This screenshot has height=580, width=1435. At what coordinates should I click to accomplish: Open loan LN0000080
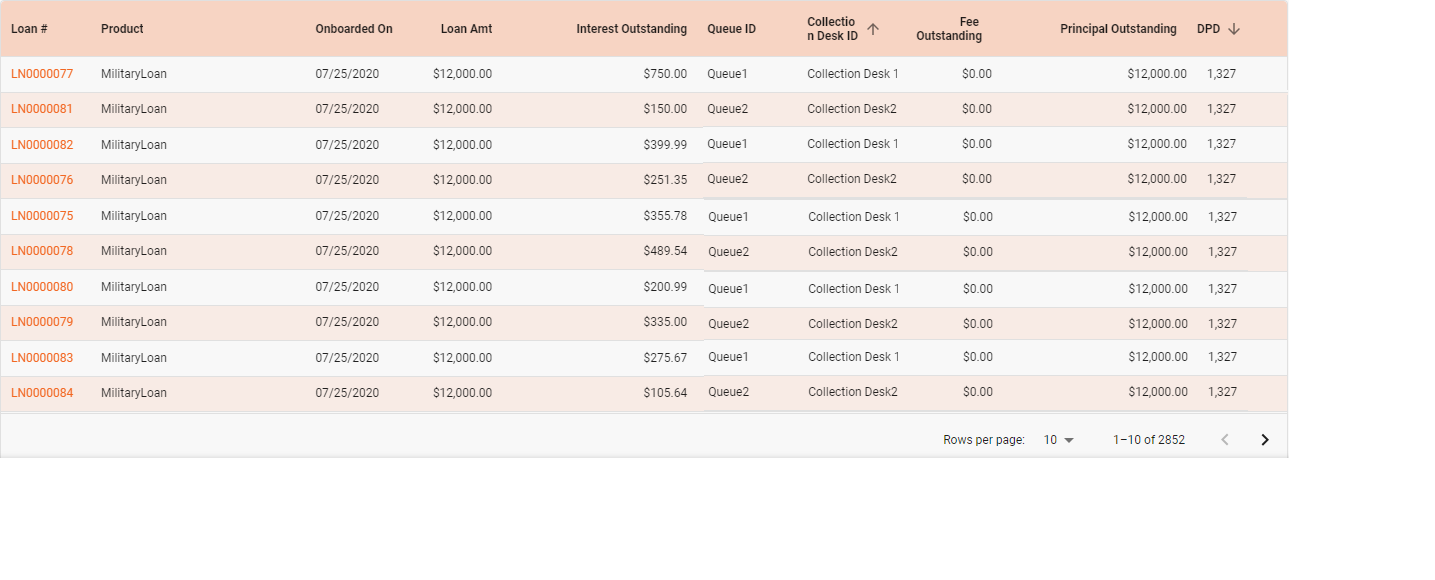tap(42, 287)
